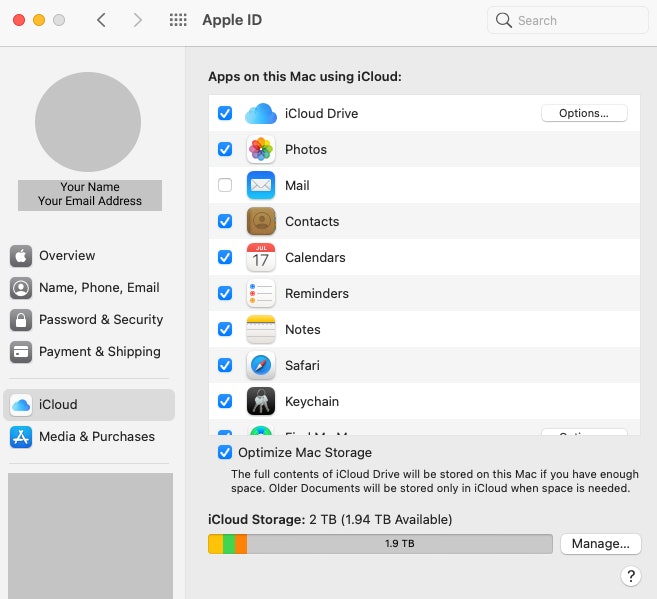Image resolution: width=657 pixels, height=599 pixels.
Task: Click the Manage storage button
Action: click(600, 544)
